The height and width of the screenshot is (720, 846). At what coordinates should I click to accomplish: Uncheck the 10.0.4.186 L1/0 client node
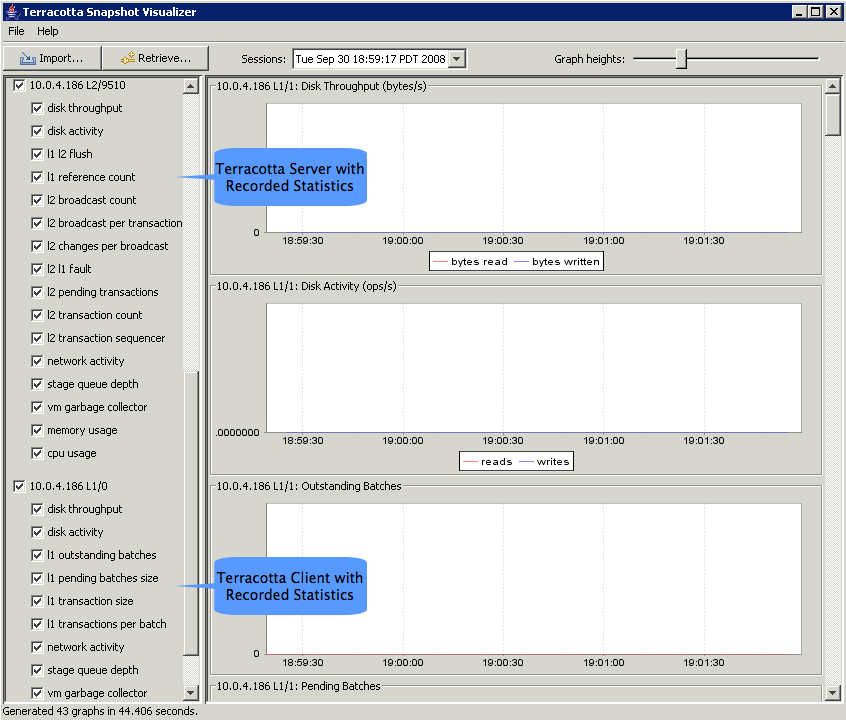coord(19,486)
